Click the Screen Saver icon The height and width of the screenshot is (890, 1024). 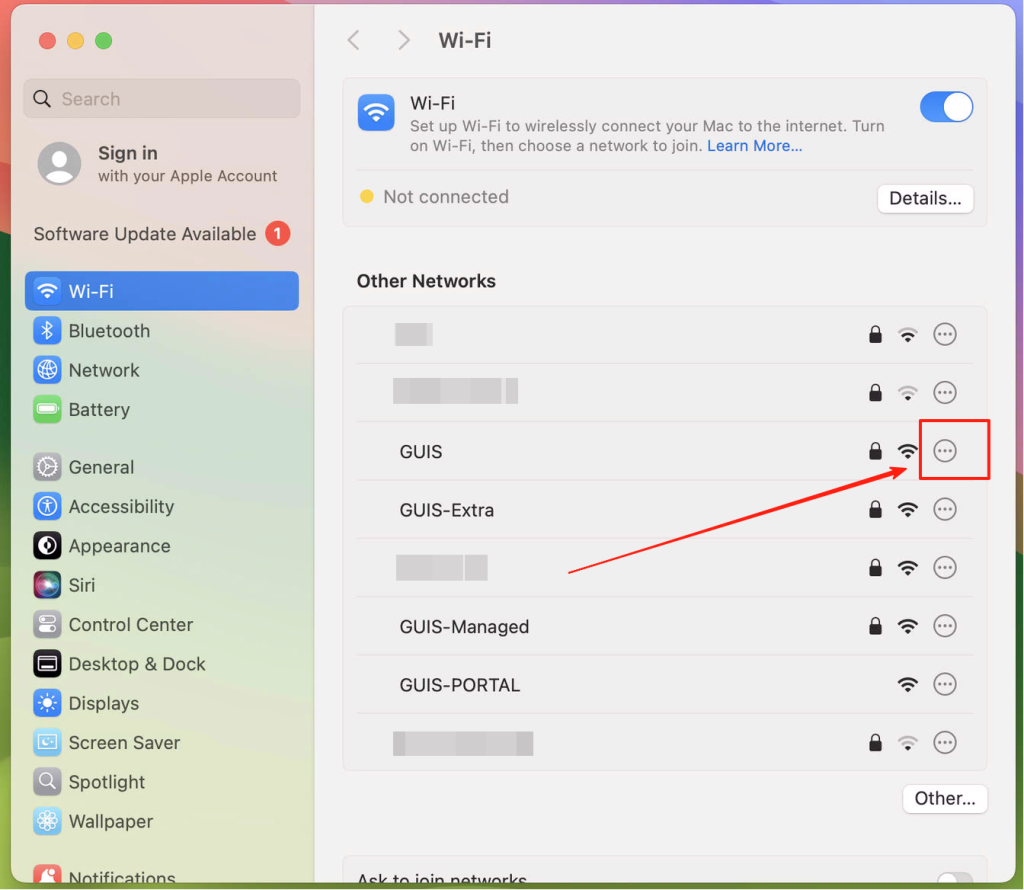click(47, 743)
